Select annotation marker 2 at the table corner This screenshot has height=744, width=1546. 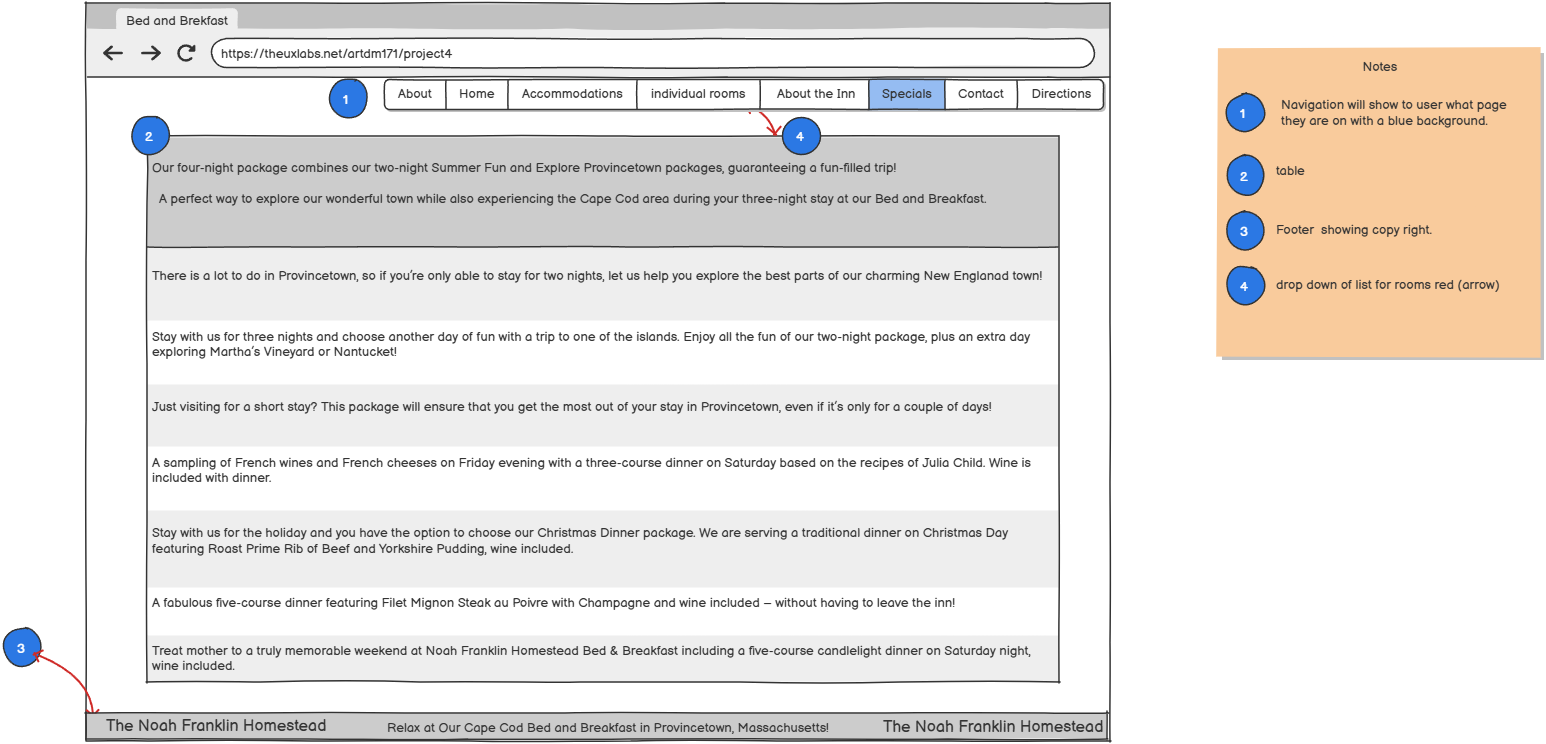pyautogui.click(x=150, y=136)
